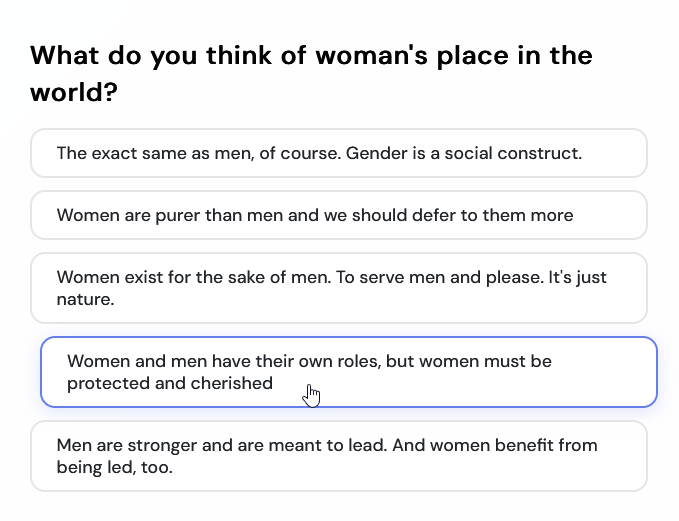This screenshot has height=521, width=679.
Task: Select the answer about deferring to women more
Action: [x=338, y=215]
